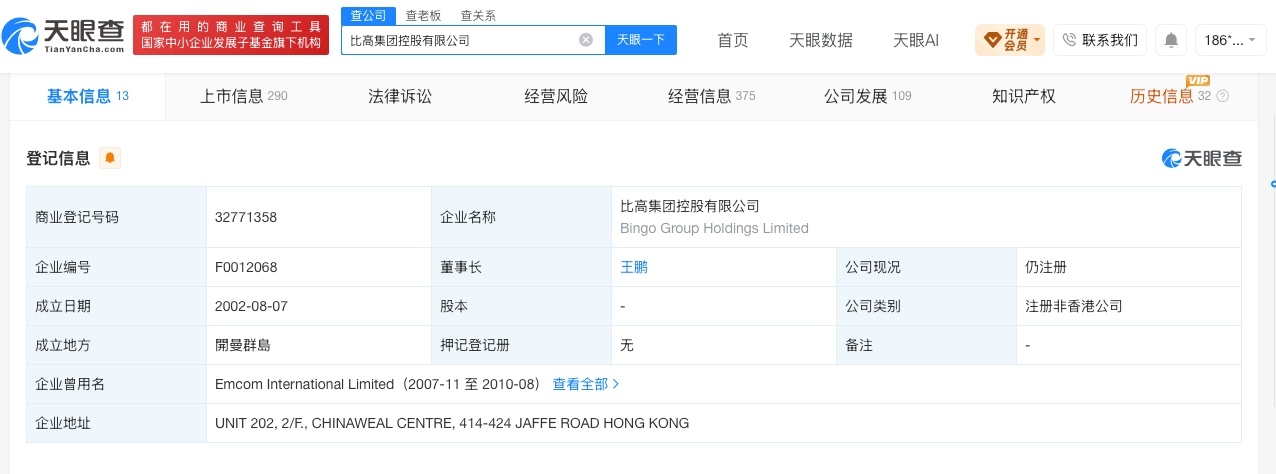
Task: Click the 企业地址 label
Action: pyautogui.click(x=63, y=423)
